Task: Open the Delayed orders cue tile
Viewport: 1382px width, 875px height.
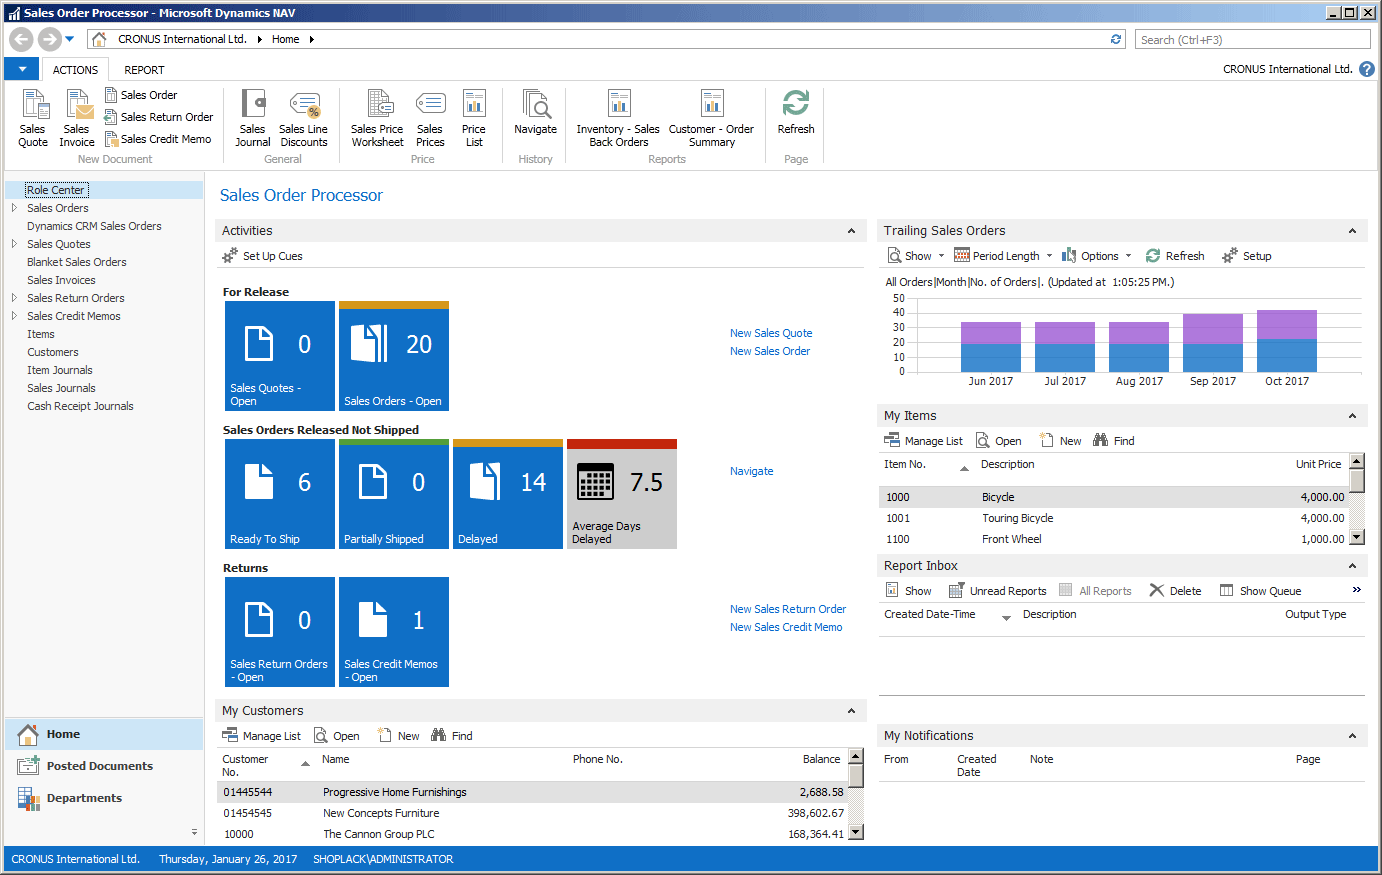Action: (508, 494)
